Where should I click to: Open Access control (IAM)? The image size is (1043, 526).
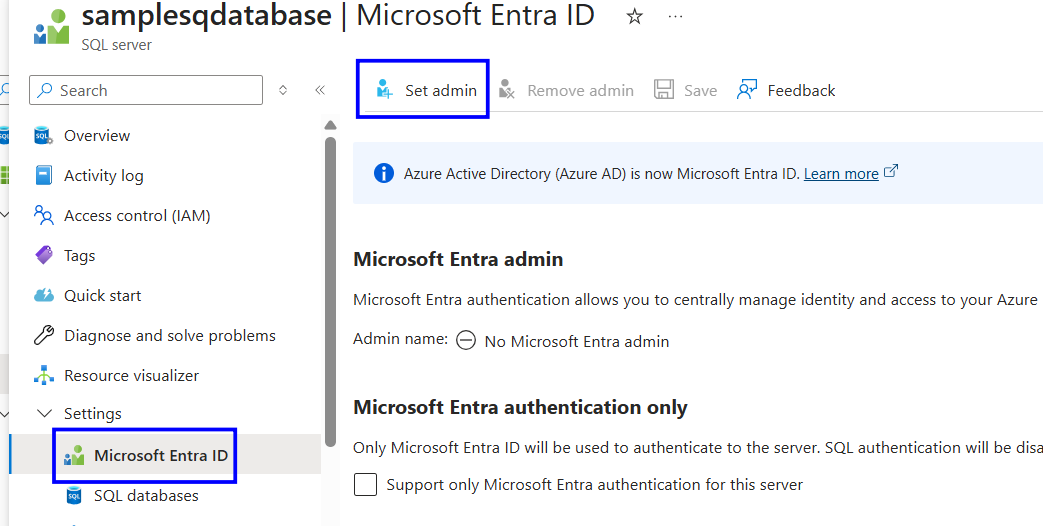[x=137, y=215]
